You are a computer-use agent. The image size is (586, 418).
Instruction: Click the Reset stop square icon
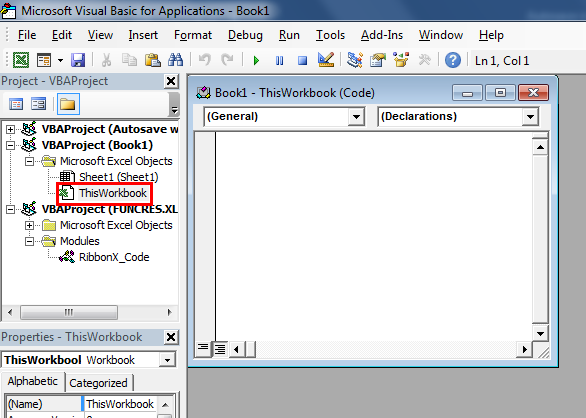point(302,60)
